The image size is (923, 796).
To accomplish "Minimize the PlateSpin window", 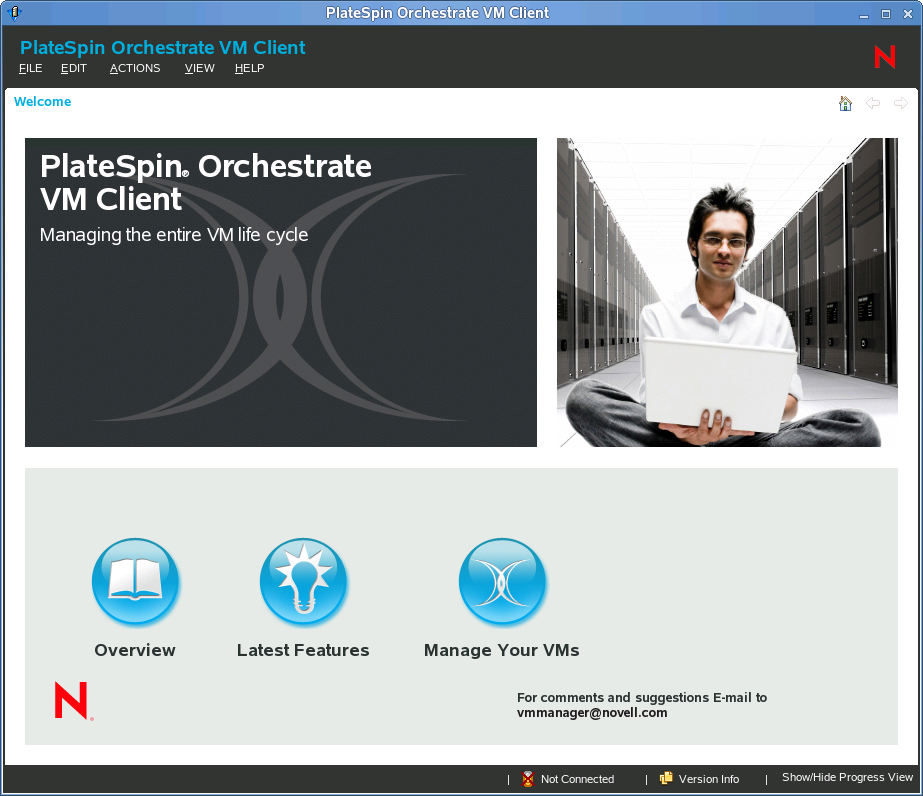I will pos(864,14).
